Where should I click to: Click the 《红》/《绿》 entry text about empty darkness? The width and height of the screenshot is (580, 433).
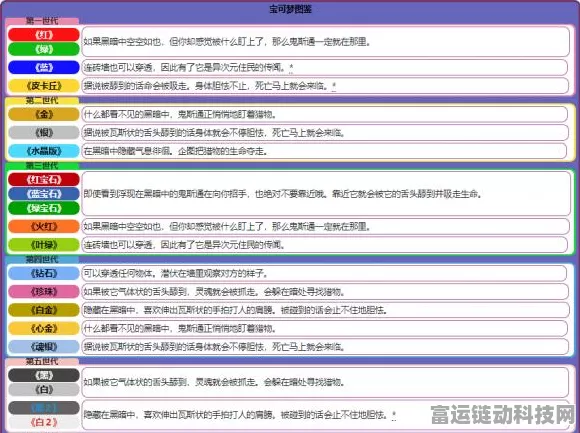coord(227,42)
